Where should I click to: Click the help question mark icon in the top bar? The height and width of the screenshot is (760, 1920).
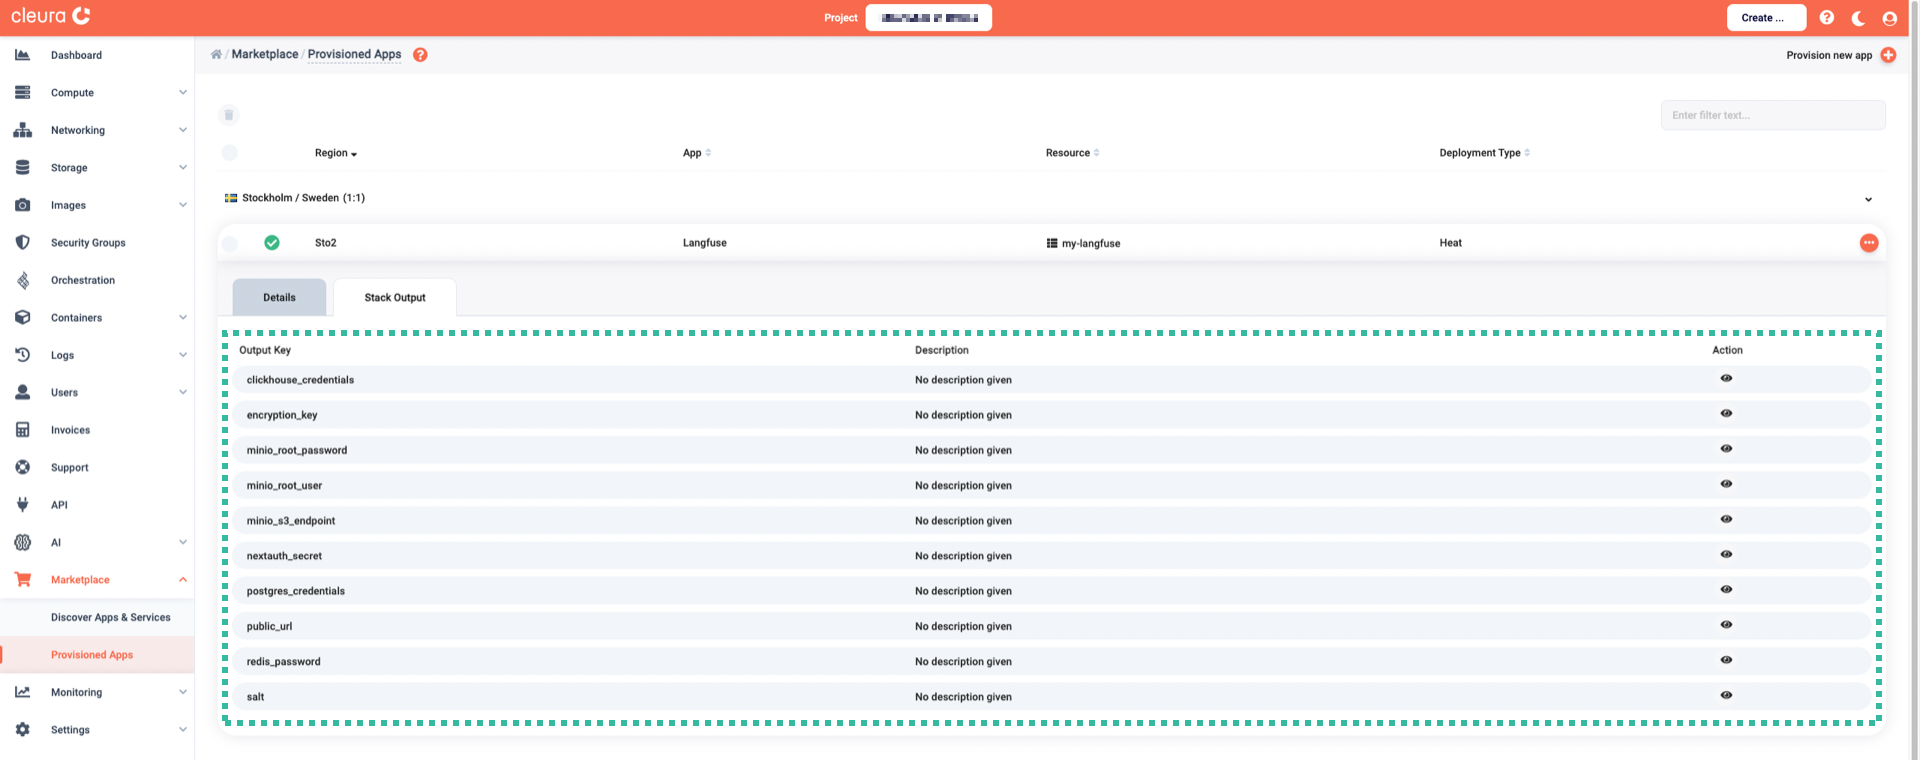(1826, 18)
